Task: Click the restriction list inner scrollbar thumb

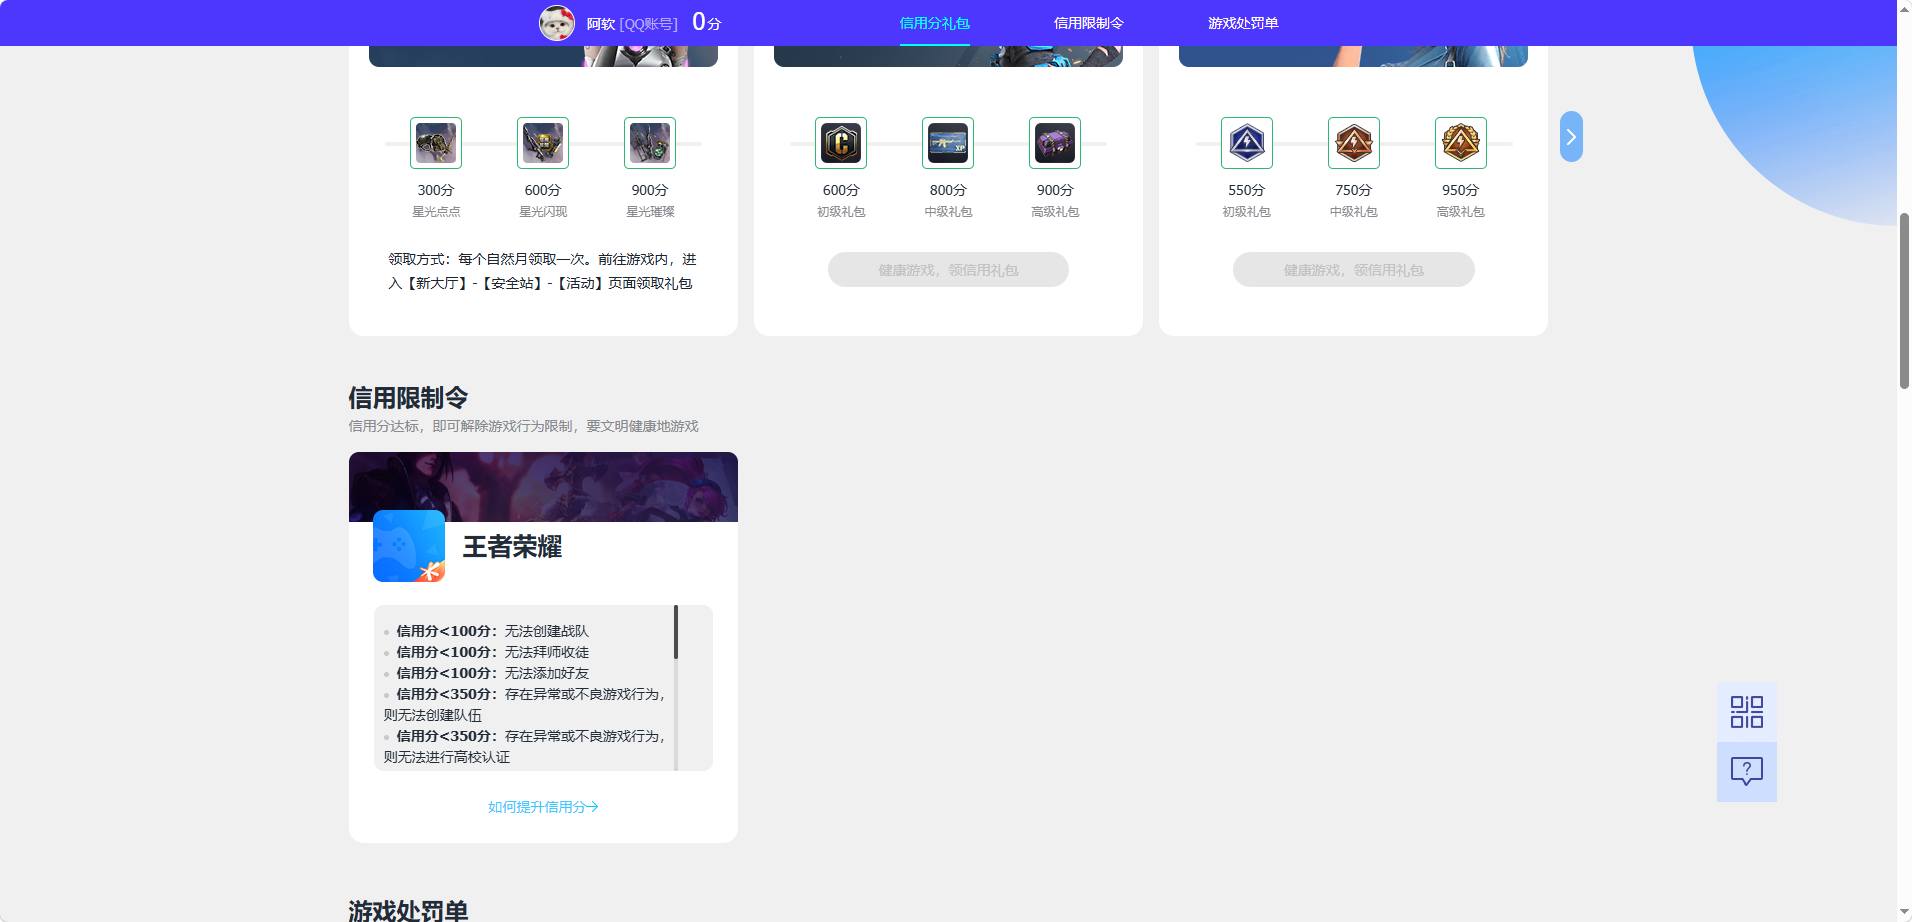Action: (676, 632)
